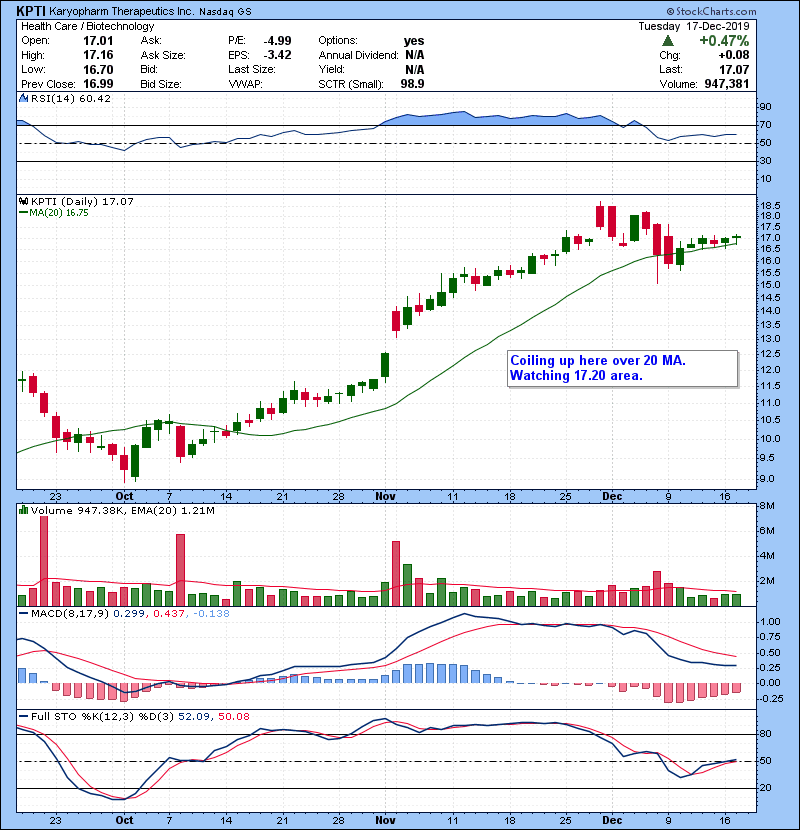Image resolution: width=800 pixels, height=830 pixels.
Task: Click the Yield N/A value
Action: click(415, 69)
